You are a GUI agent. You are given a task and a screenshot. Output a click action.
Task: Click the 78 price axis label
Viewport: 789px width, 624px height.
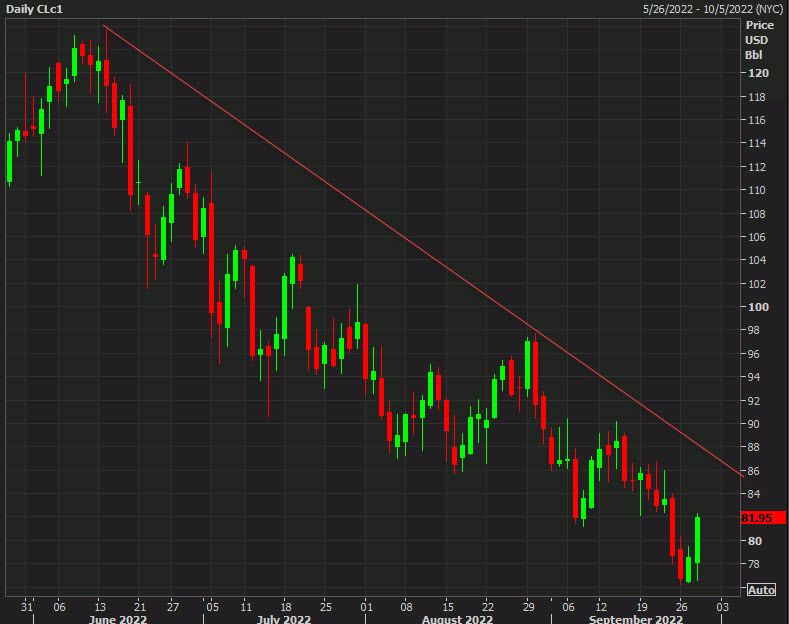[754, 564]
